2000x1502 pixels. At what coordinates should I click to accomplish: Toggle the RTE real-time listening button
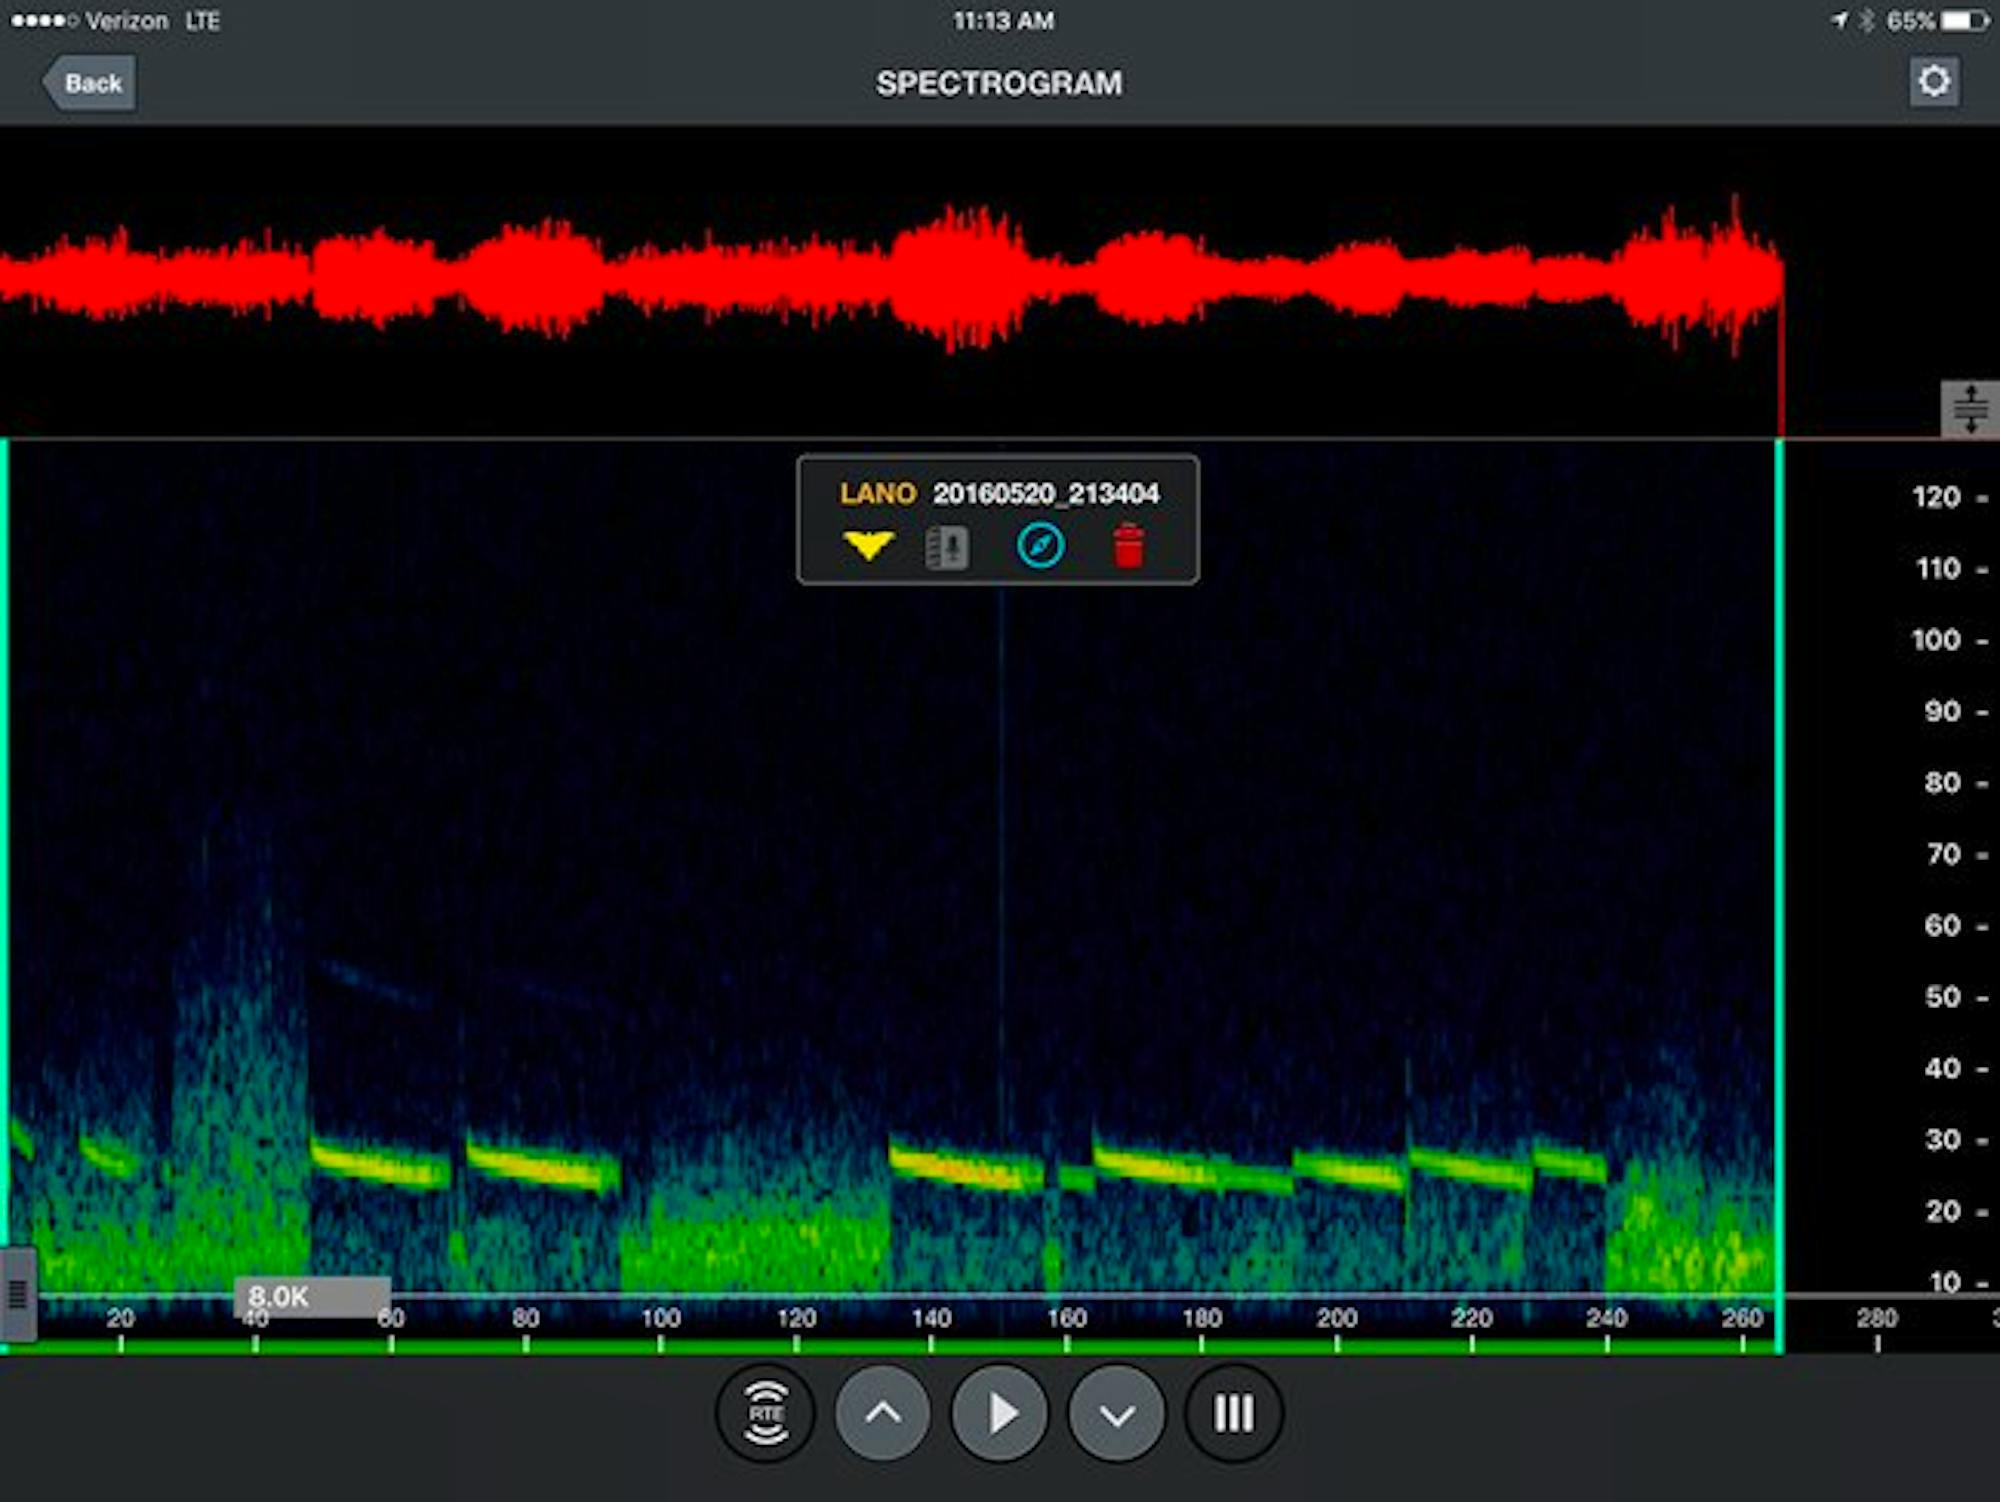[x=766, y=1414]
